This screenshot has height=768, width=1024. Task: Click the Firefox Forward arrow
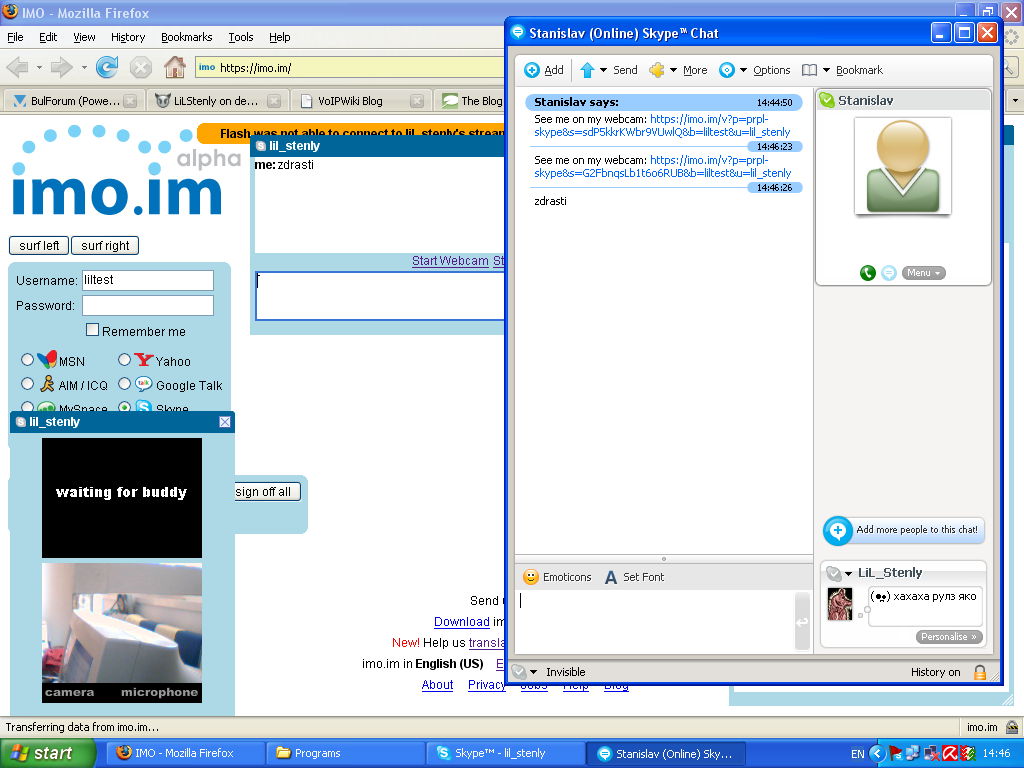[x=61, y=67]
